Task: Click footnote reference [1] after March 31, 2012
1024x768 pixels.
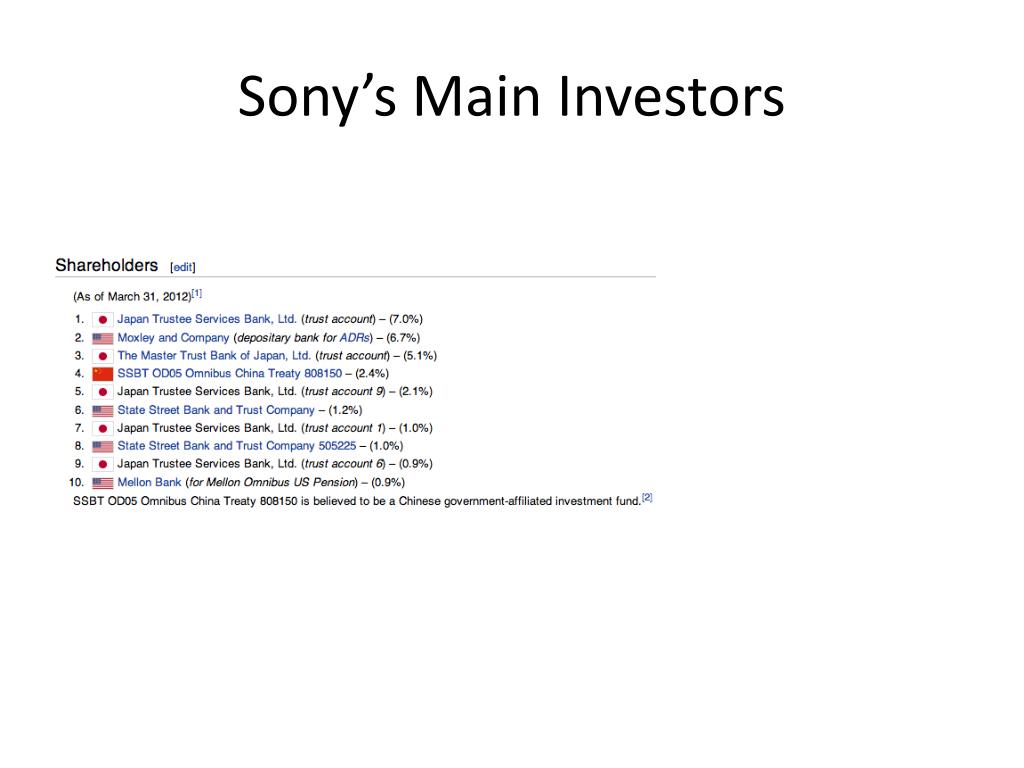Action: tap(197, 293)
